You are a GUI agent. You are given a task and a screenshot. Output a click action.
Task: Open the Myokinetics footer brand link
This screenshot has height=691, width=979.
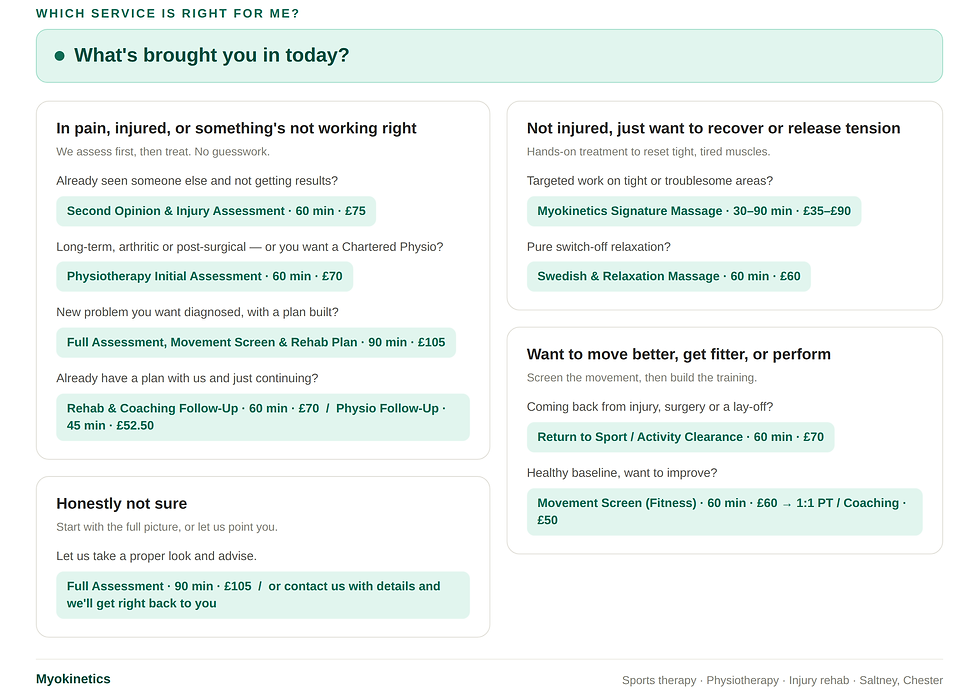coord(73,679)
